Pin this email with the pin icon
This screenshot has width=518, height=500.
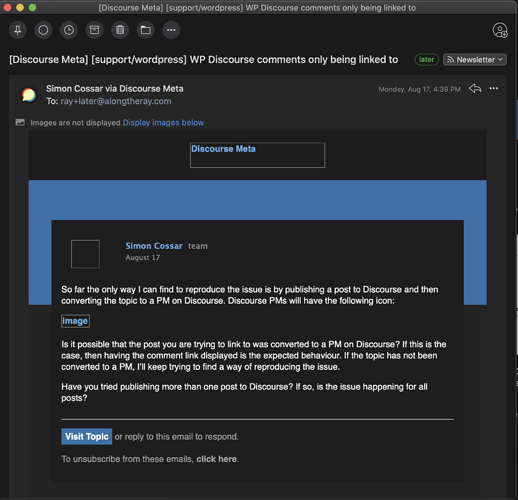coord(18,30)
